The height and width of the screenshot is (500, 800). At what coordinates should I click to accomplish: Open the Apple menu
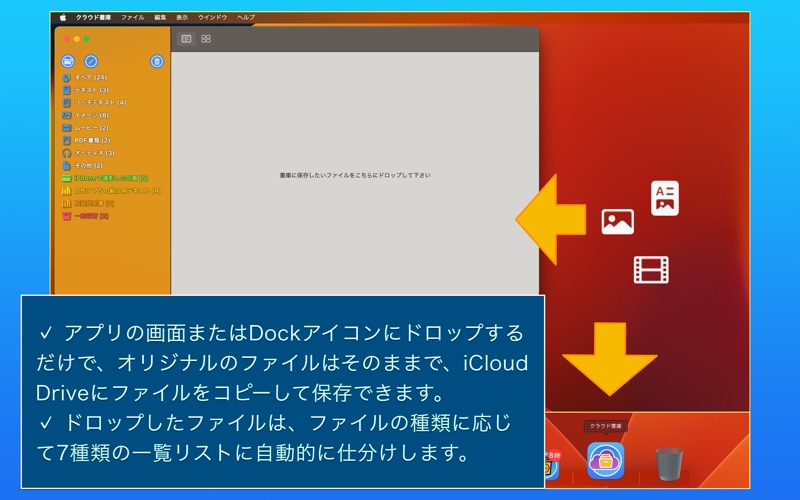(63, 17)
